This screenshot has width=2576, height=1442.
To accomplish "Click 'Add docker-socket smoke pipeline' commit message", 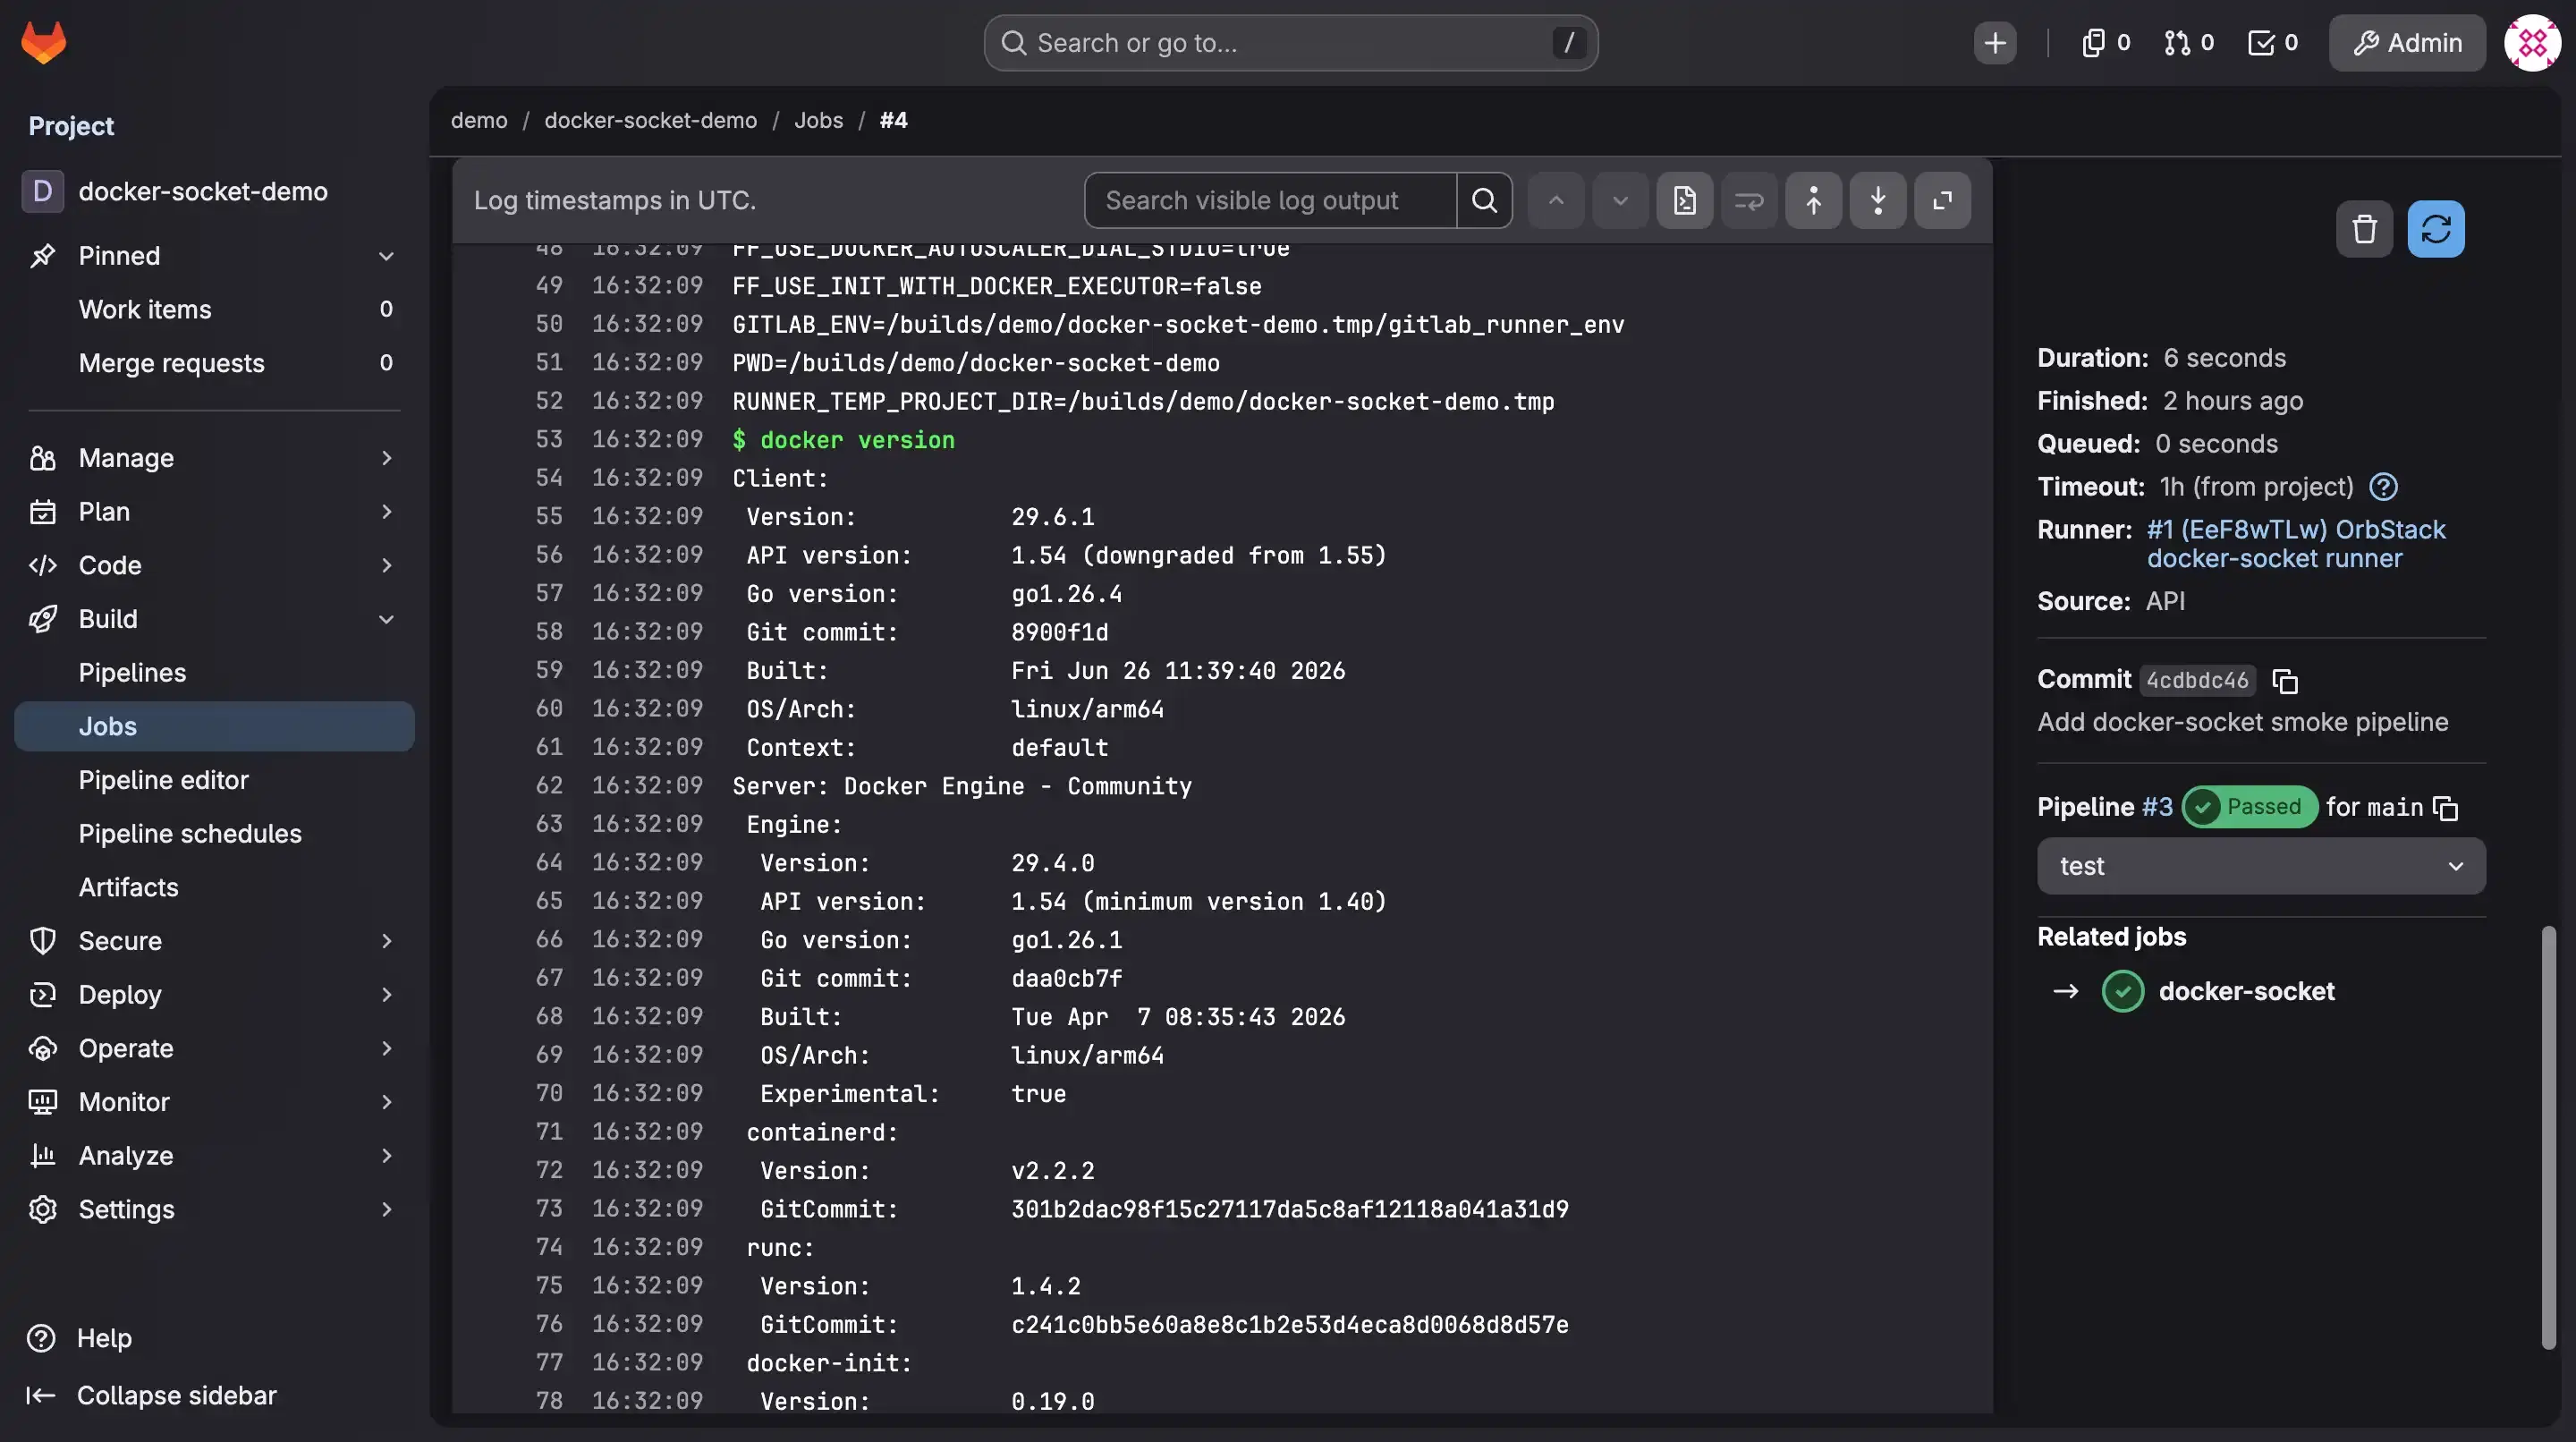I will click(x=2243, y=722).
